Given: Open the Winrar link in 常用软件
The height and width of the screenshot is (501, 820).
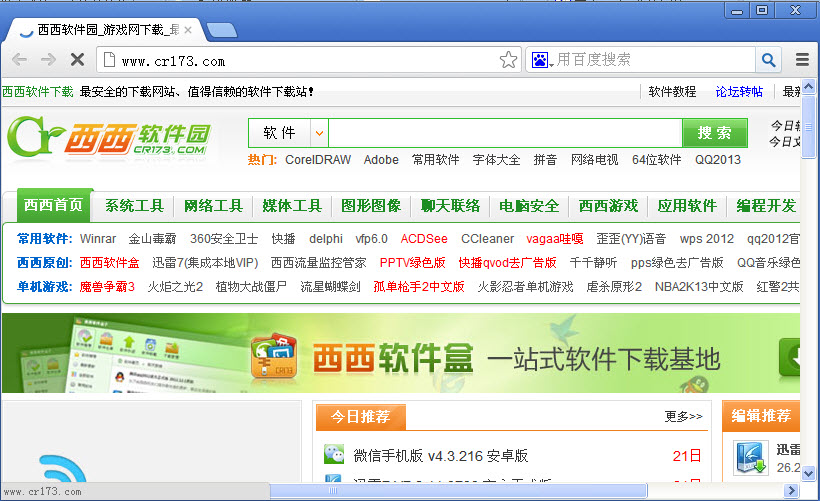Looking at the screenshot, I should (98, 238).
